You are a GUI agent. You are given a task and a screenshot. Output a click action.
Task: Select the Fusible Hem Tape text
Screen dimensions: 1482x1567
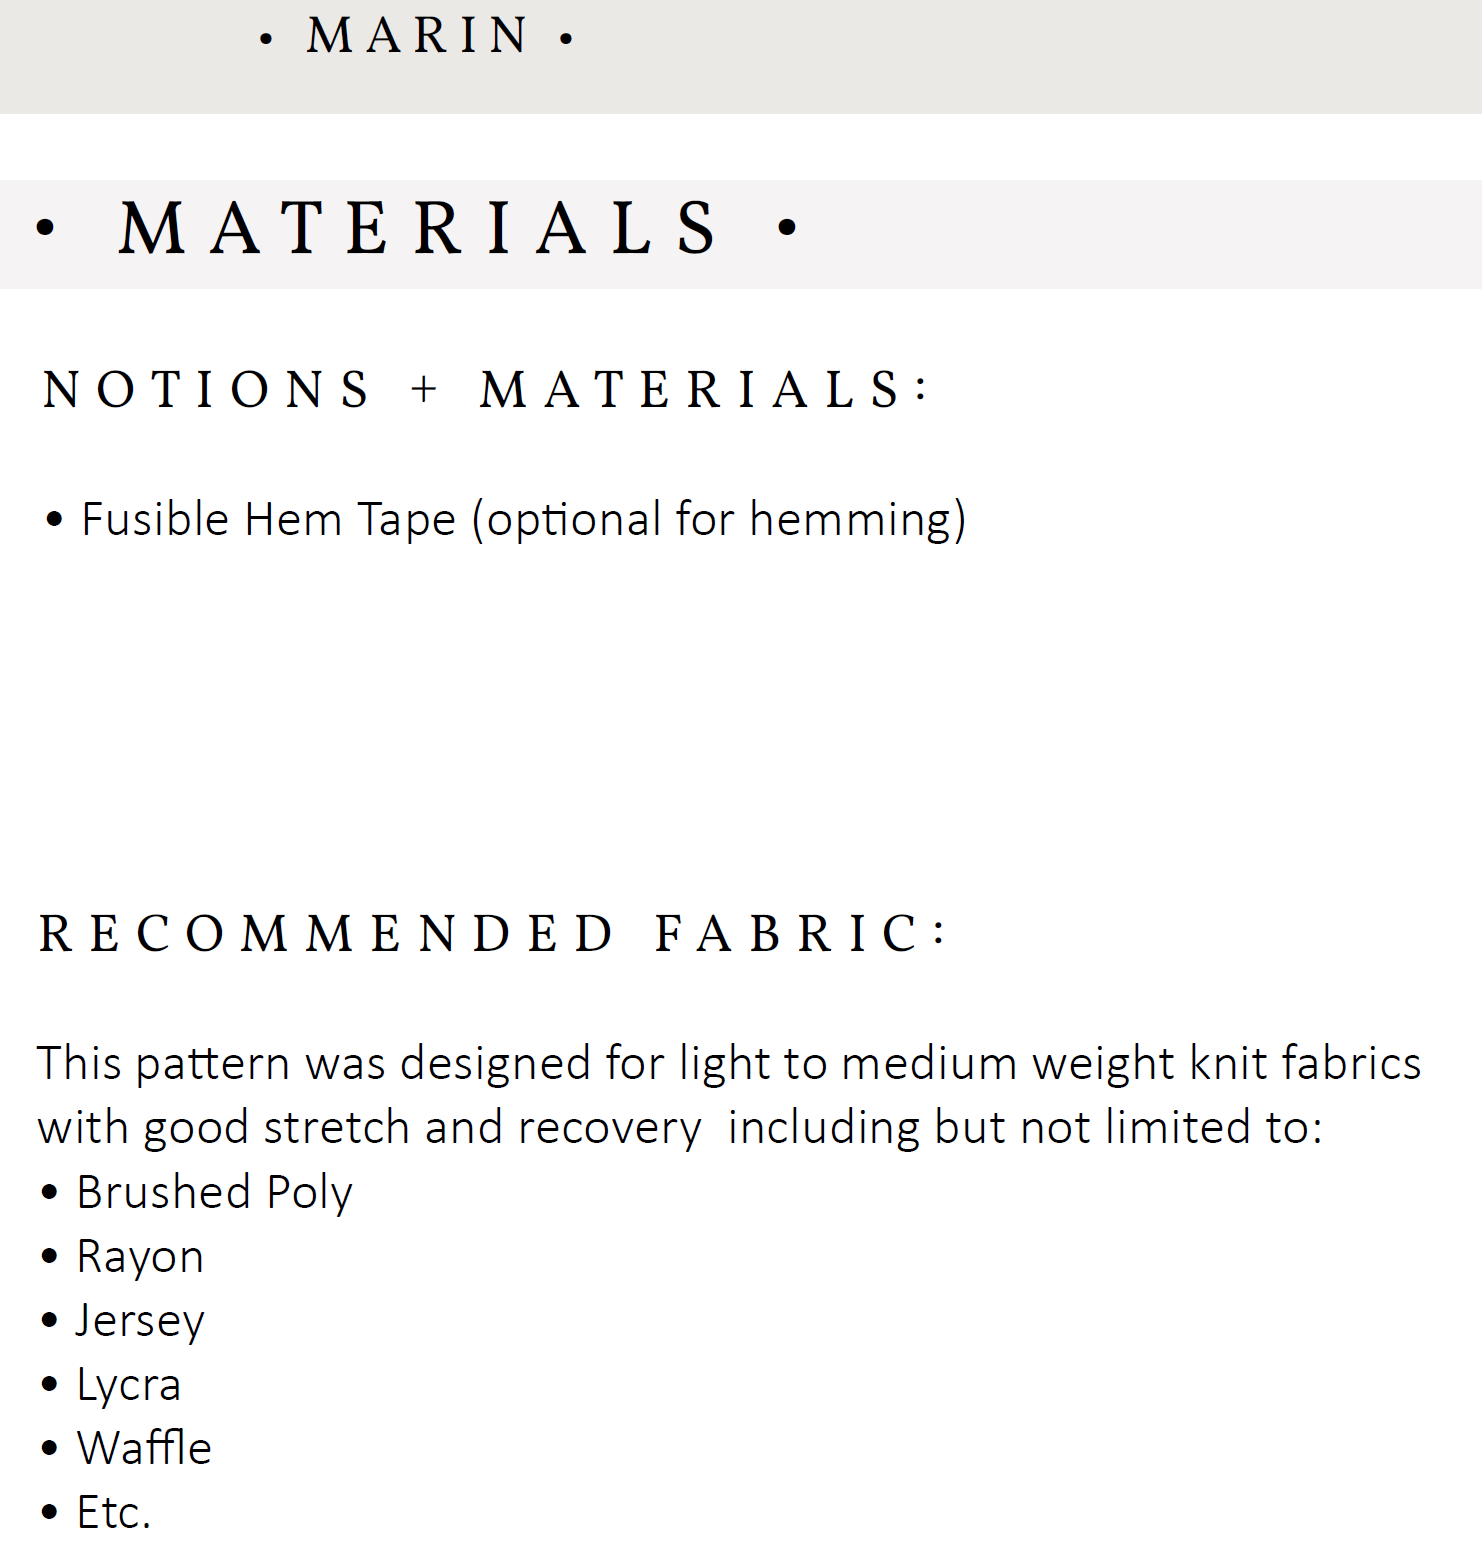click(268, 520)
